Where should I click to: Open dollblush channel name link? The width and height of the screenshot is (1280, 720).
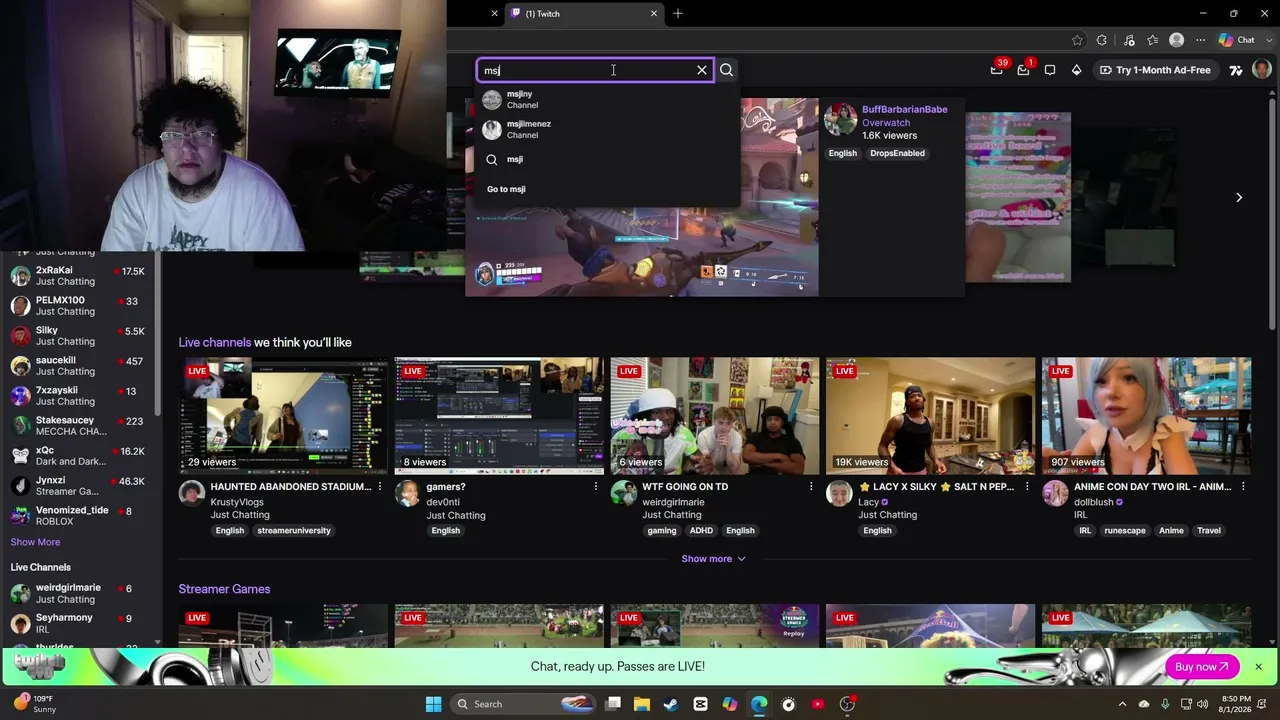[1094, 502]
